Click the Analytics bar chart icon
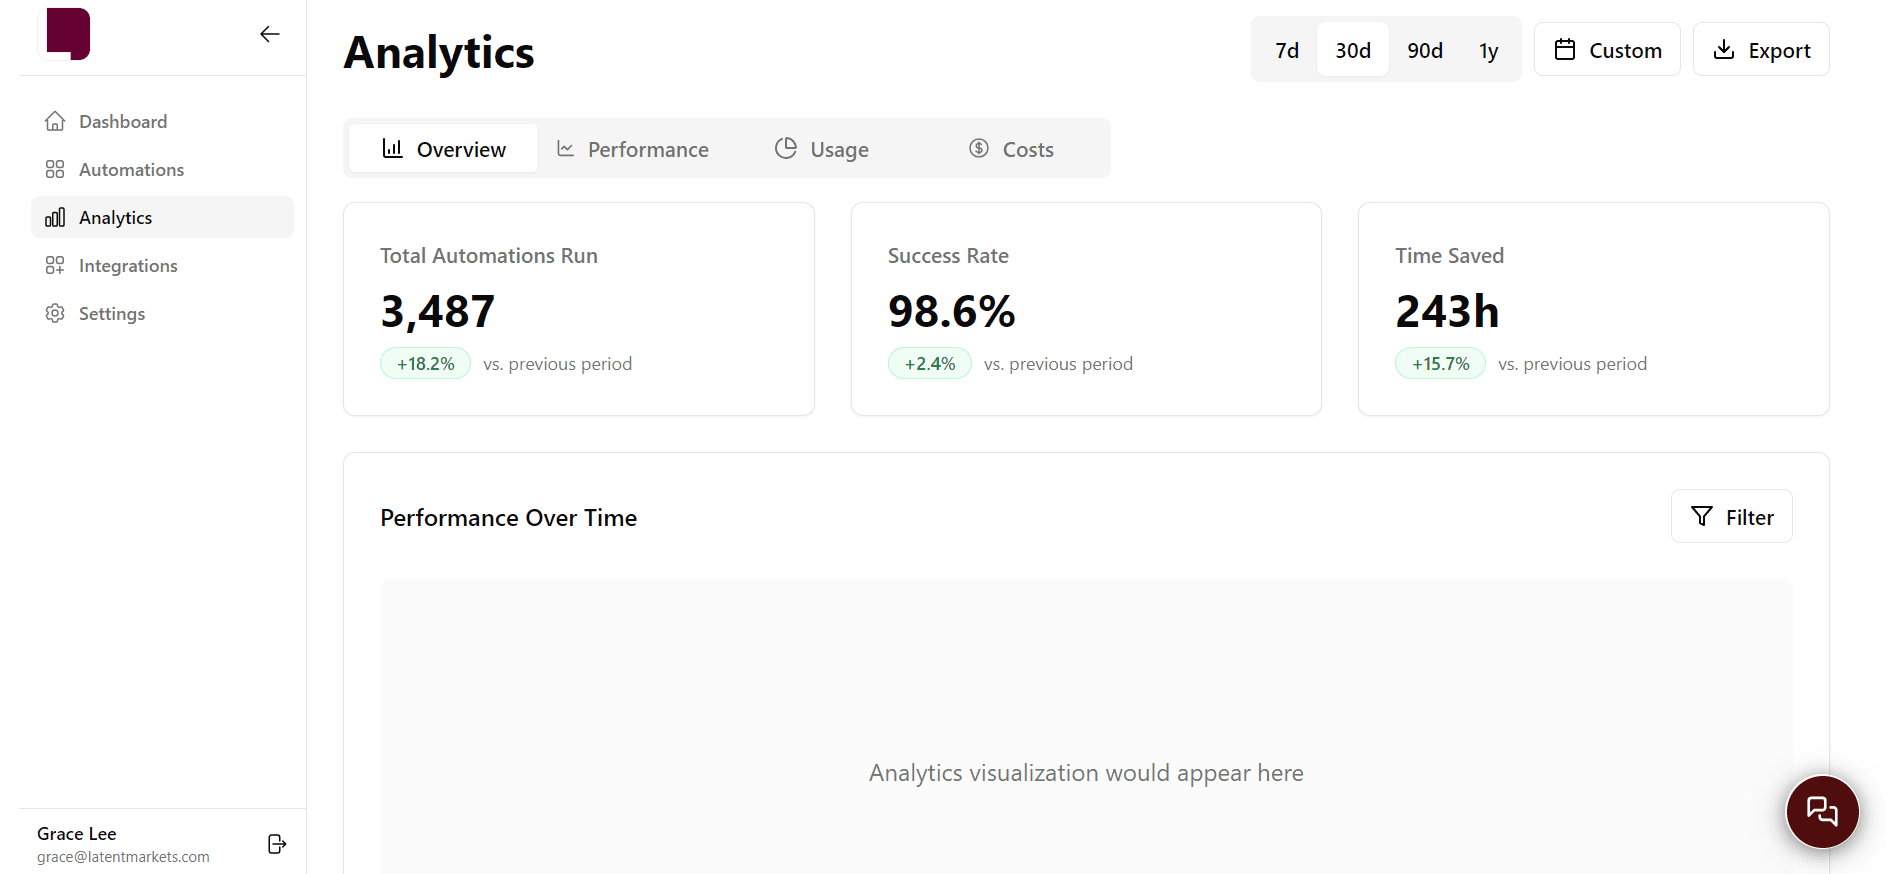The width and height of the screenshot is (1887, 874). click(55, 217)
